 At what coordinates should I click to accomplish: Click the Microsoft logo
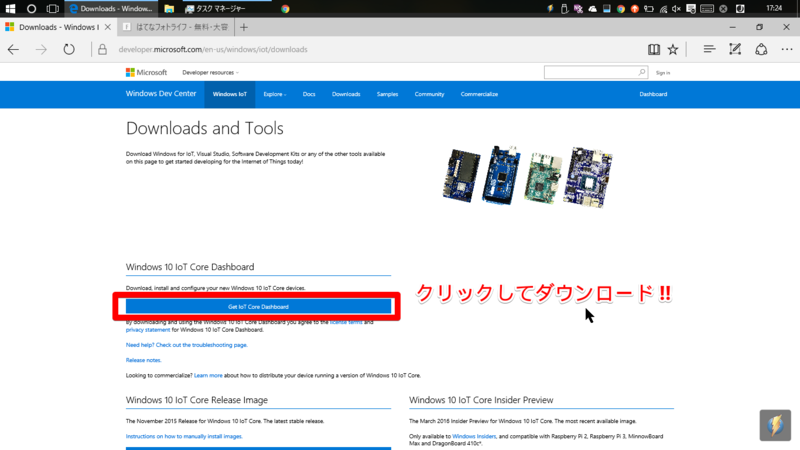coord(146,72)
